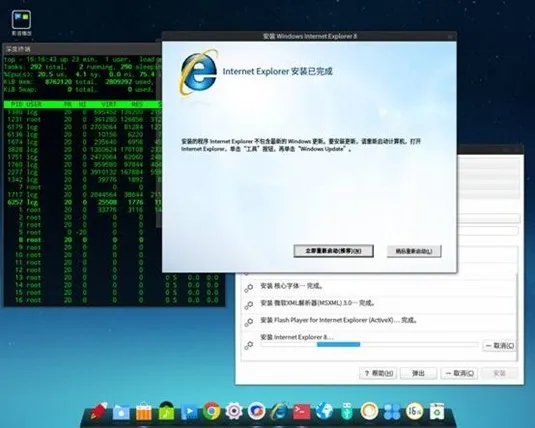Click the clock date dock icon
This screenshot has height=428, width=535.
coord(415,411)
